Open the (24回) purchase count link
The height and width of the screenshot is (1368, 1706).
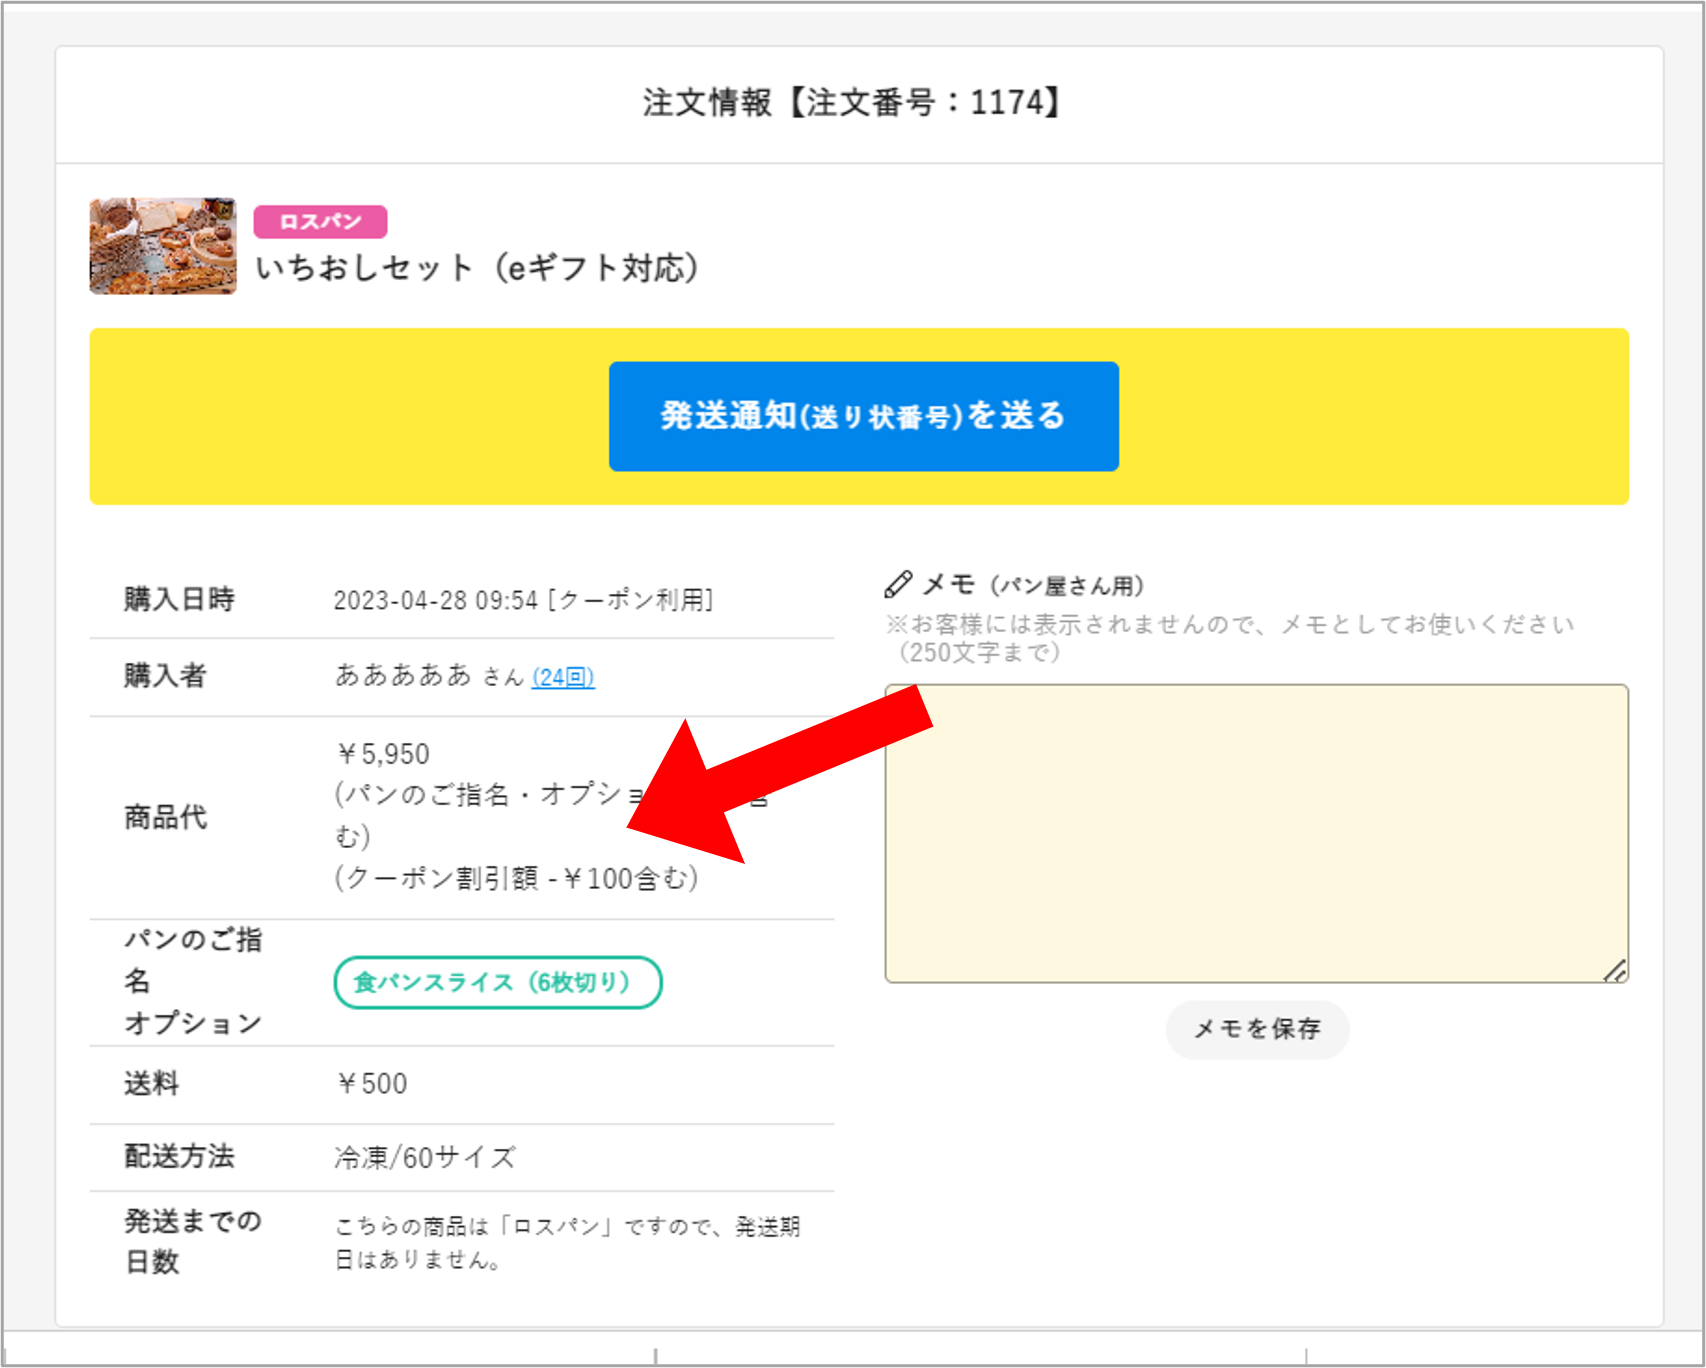563,678
